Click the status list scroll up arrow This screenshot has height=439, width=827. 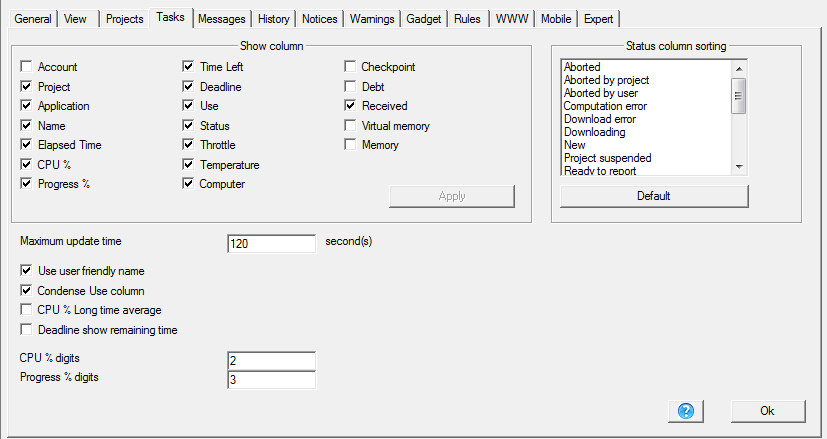(x=739, y=69)
